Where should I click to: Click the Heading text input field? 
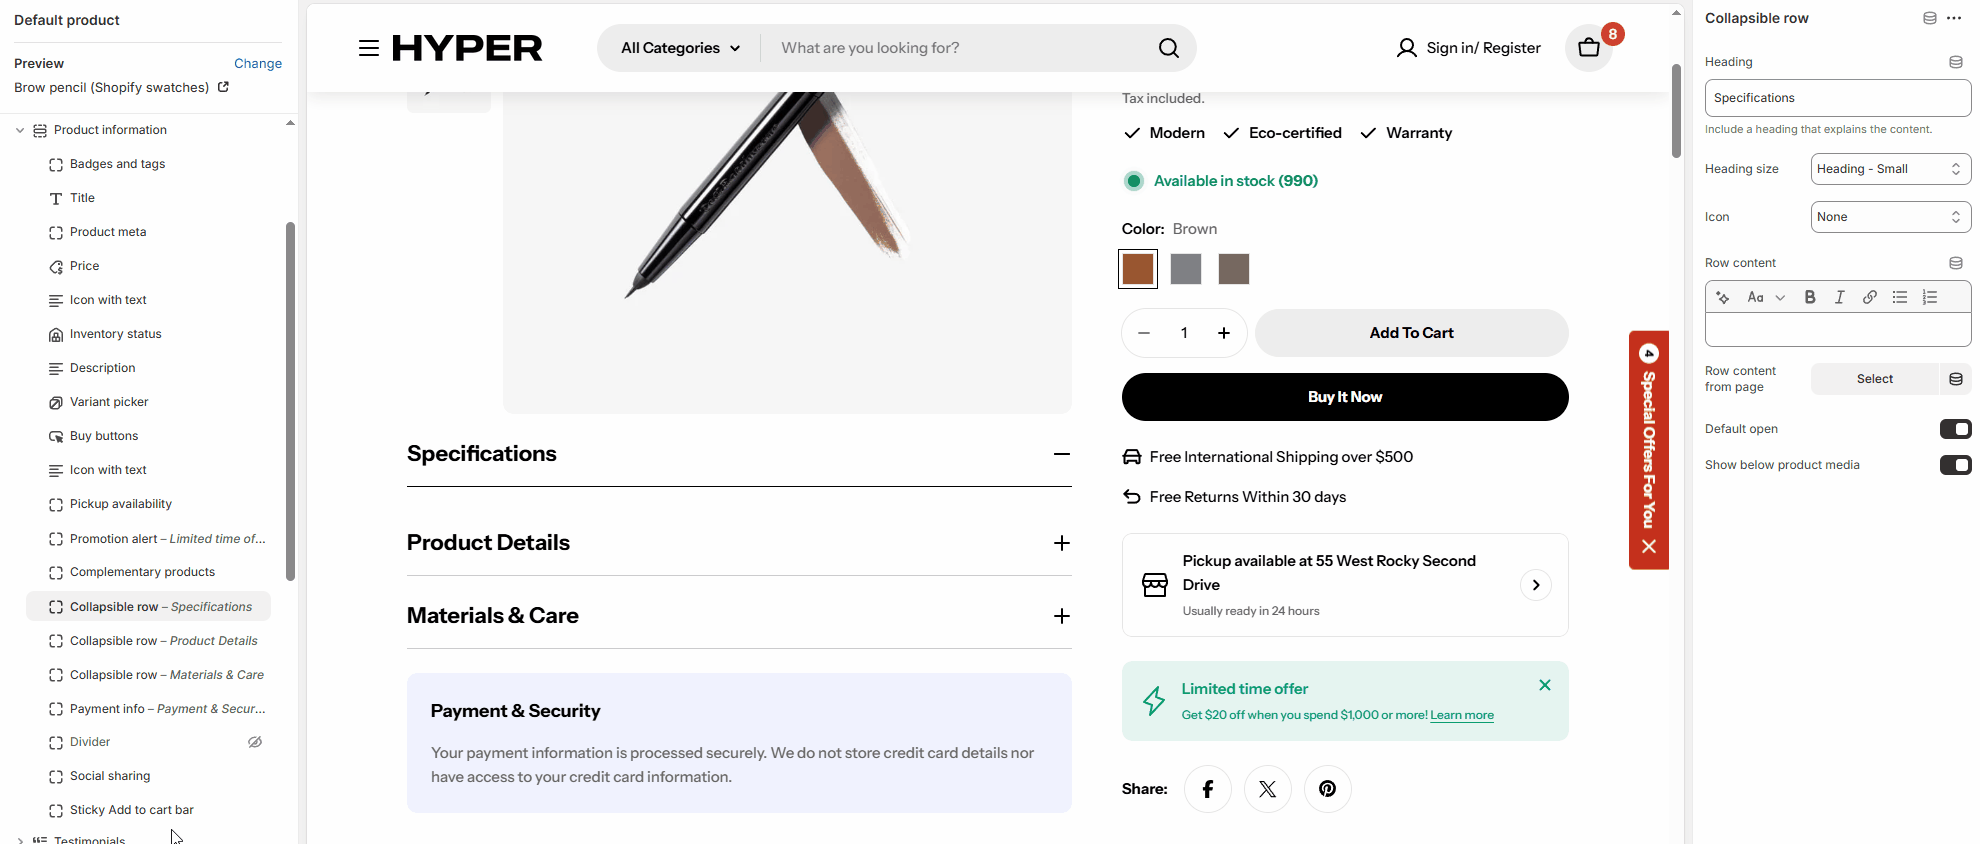point(1837,98)
